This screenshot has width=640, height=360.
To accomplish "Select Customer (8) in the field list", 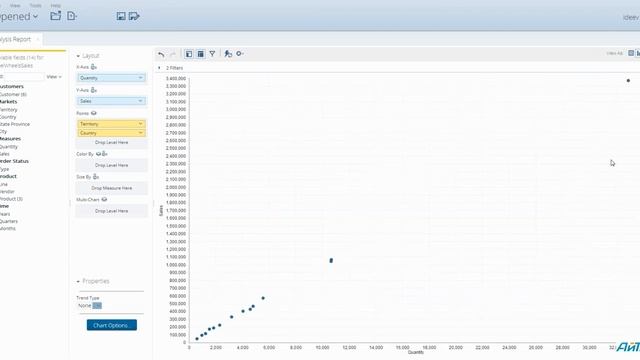I will coord(13,94).
